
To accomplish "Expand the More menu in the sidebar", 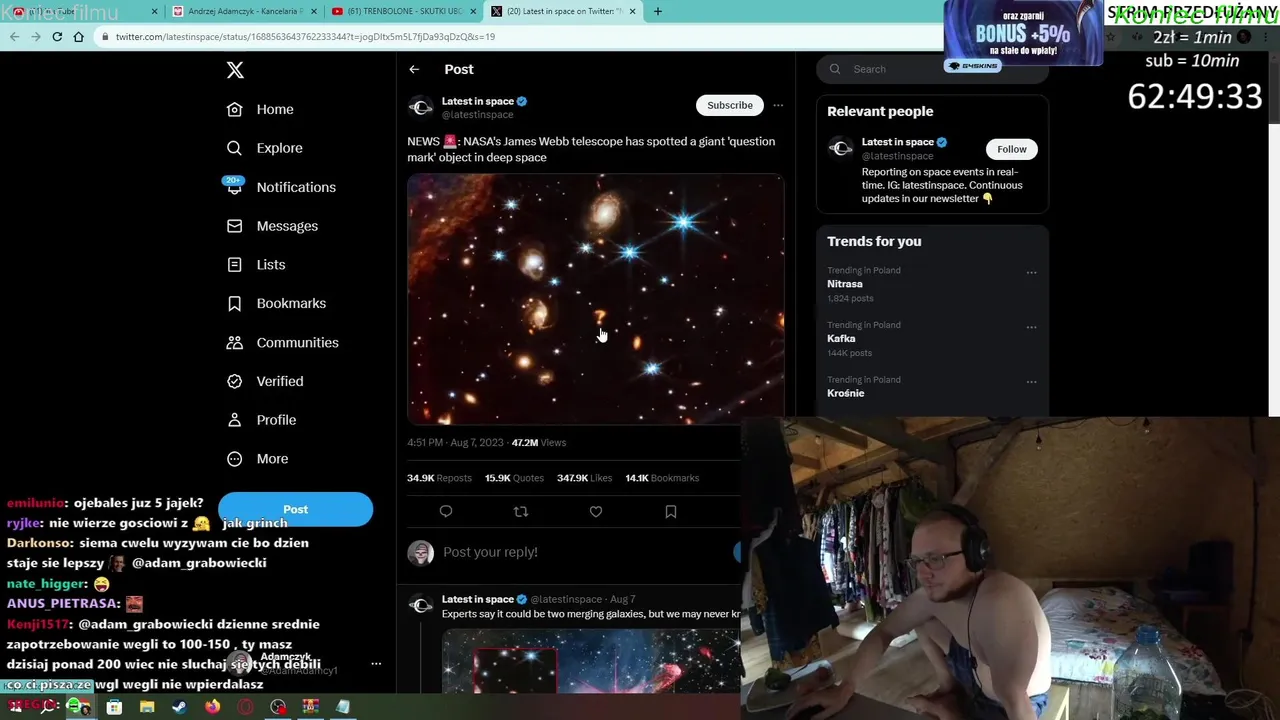I will click(x=257, y=459).
